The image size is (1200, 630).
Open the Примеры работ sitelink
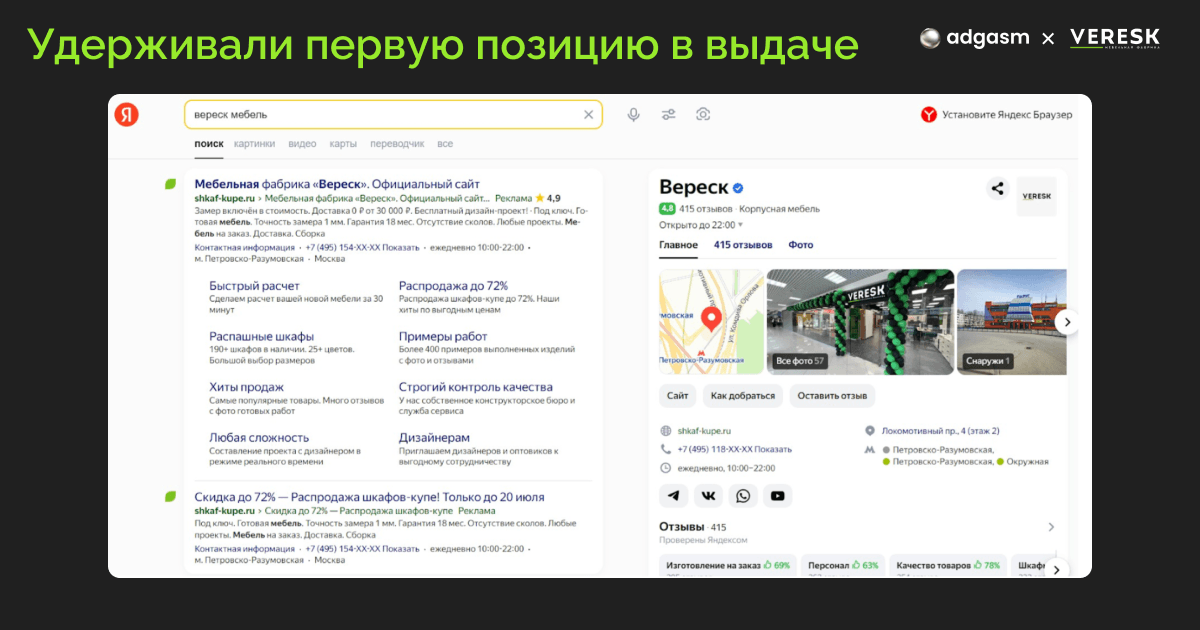443,336
